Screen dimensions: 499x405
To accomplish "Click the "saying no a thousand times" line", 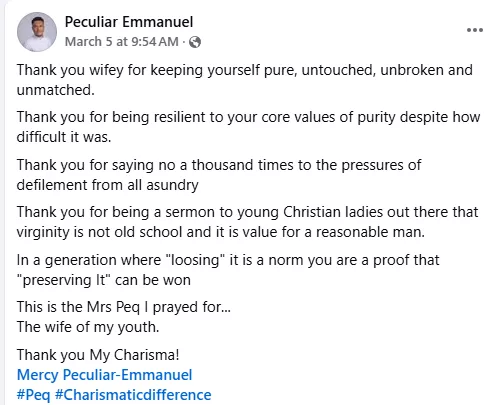I will tap(219, 165).
